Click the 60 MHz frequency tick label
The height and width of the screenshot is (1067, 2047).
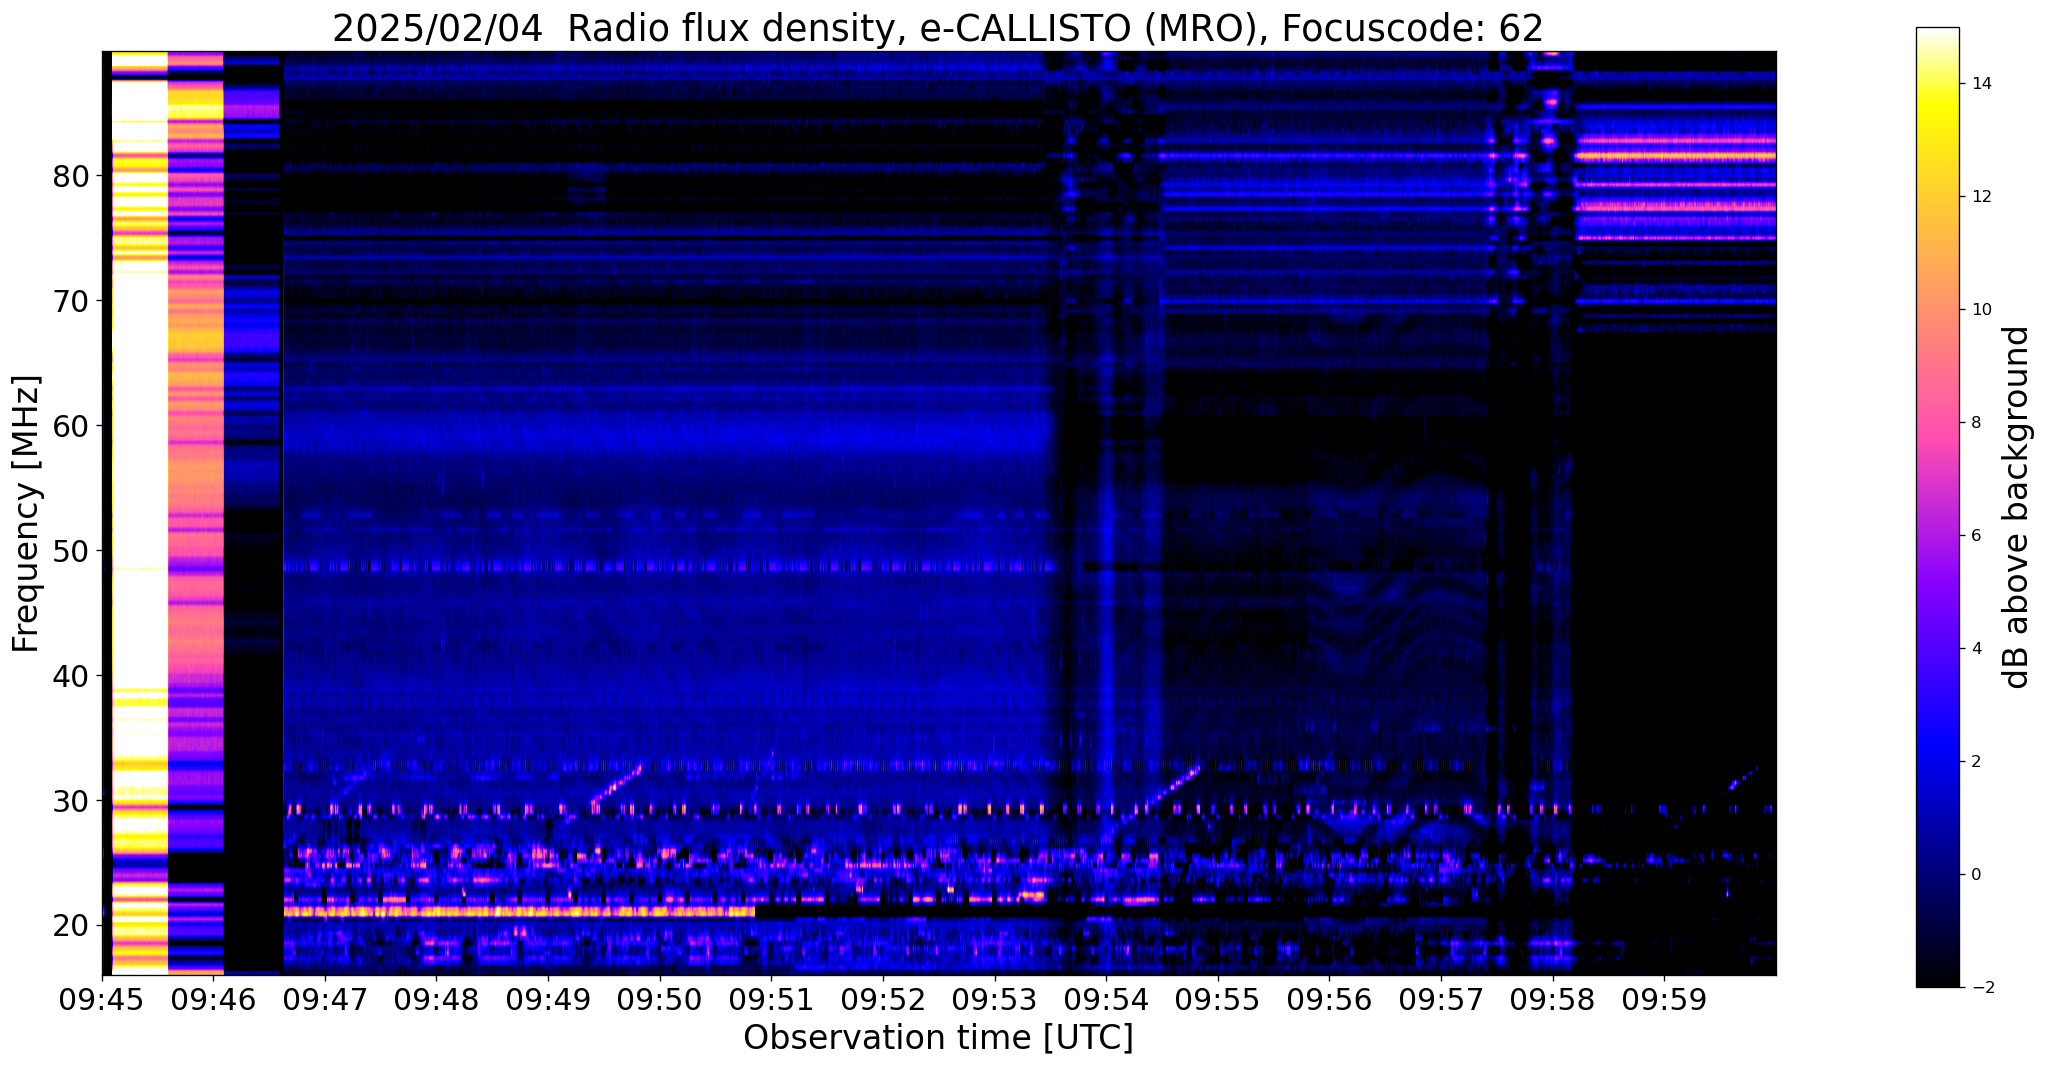(x=71, y=427)
